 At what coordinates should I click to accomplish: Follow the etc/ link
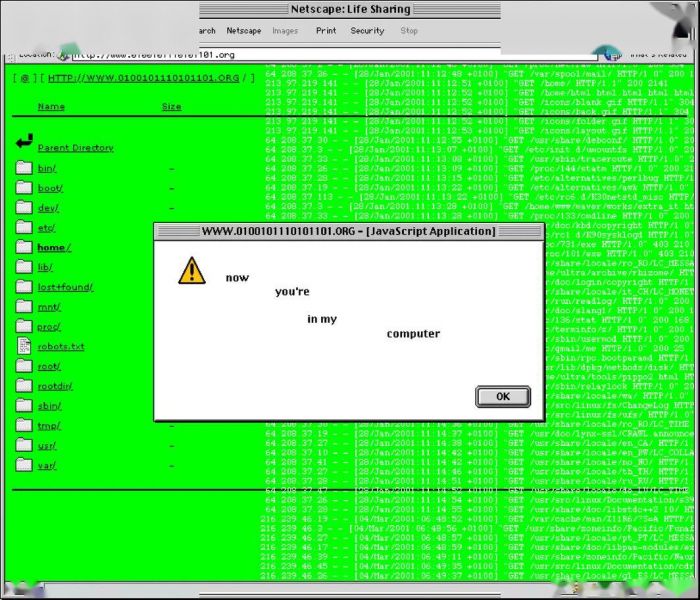tap(46, 228)
